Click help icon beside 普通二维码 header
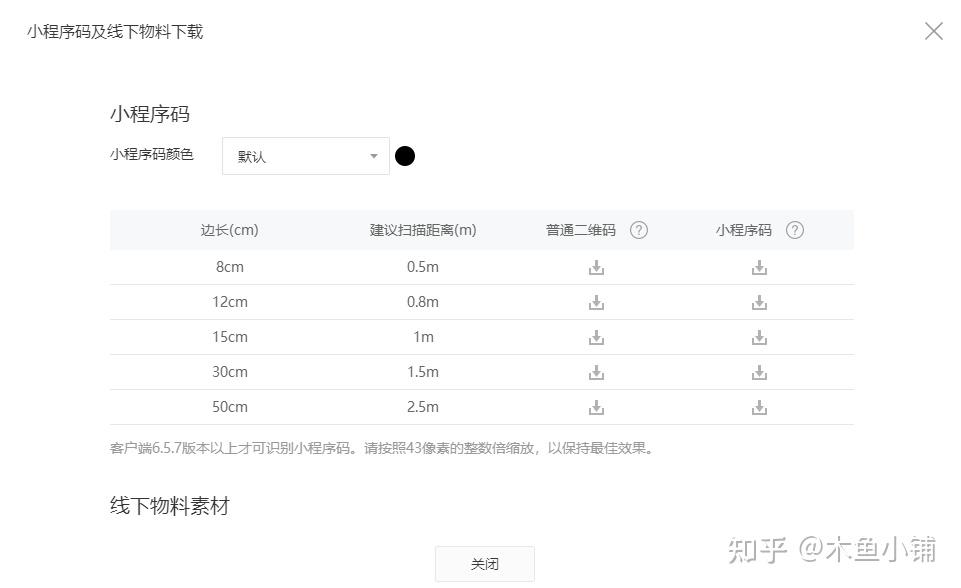 coord(639,230)
